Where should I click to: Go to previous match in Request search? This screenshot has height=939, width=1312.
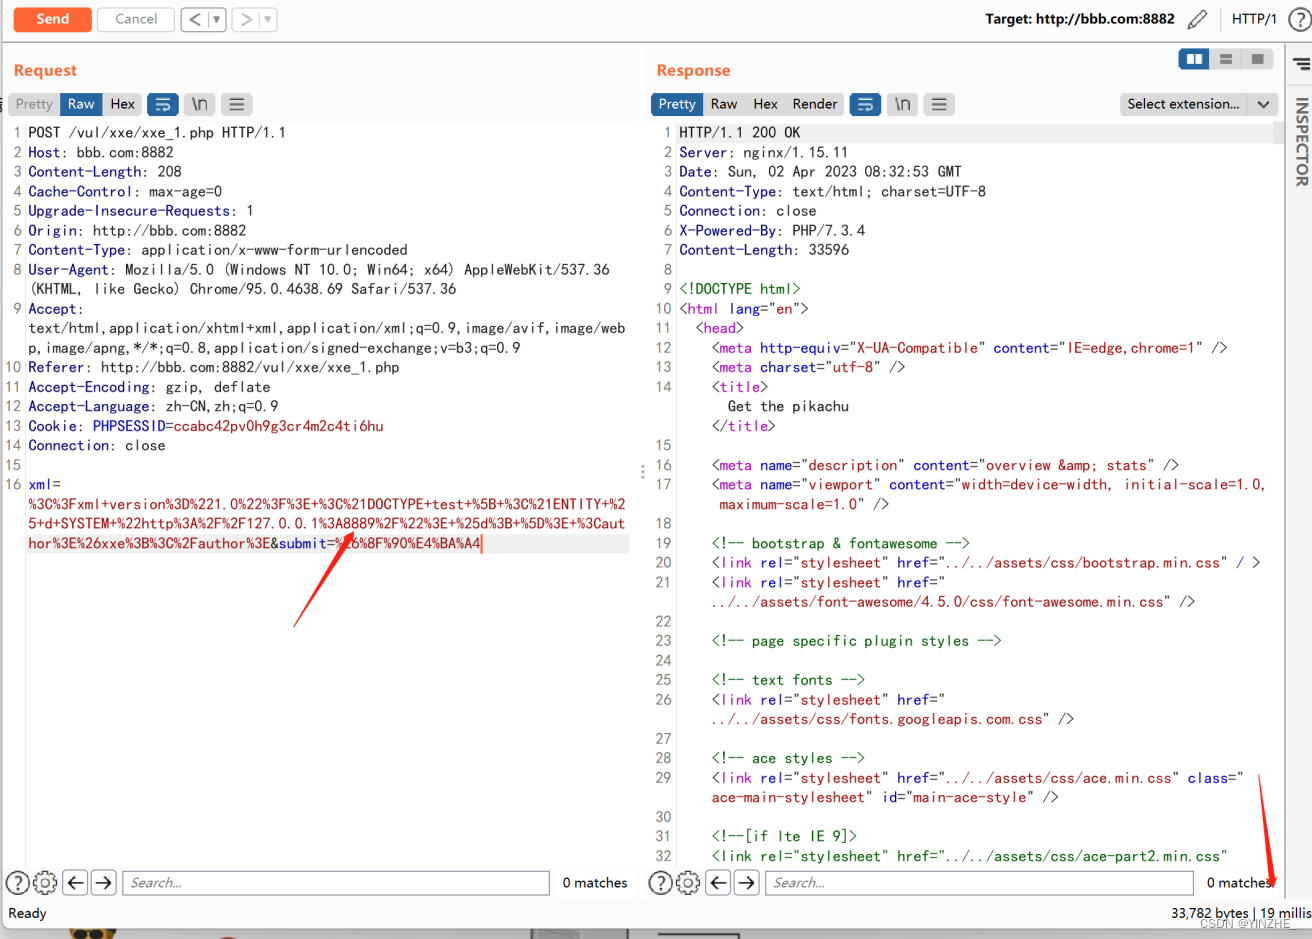coord(75,882)
